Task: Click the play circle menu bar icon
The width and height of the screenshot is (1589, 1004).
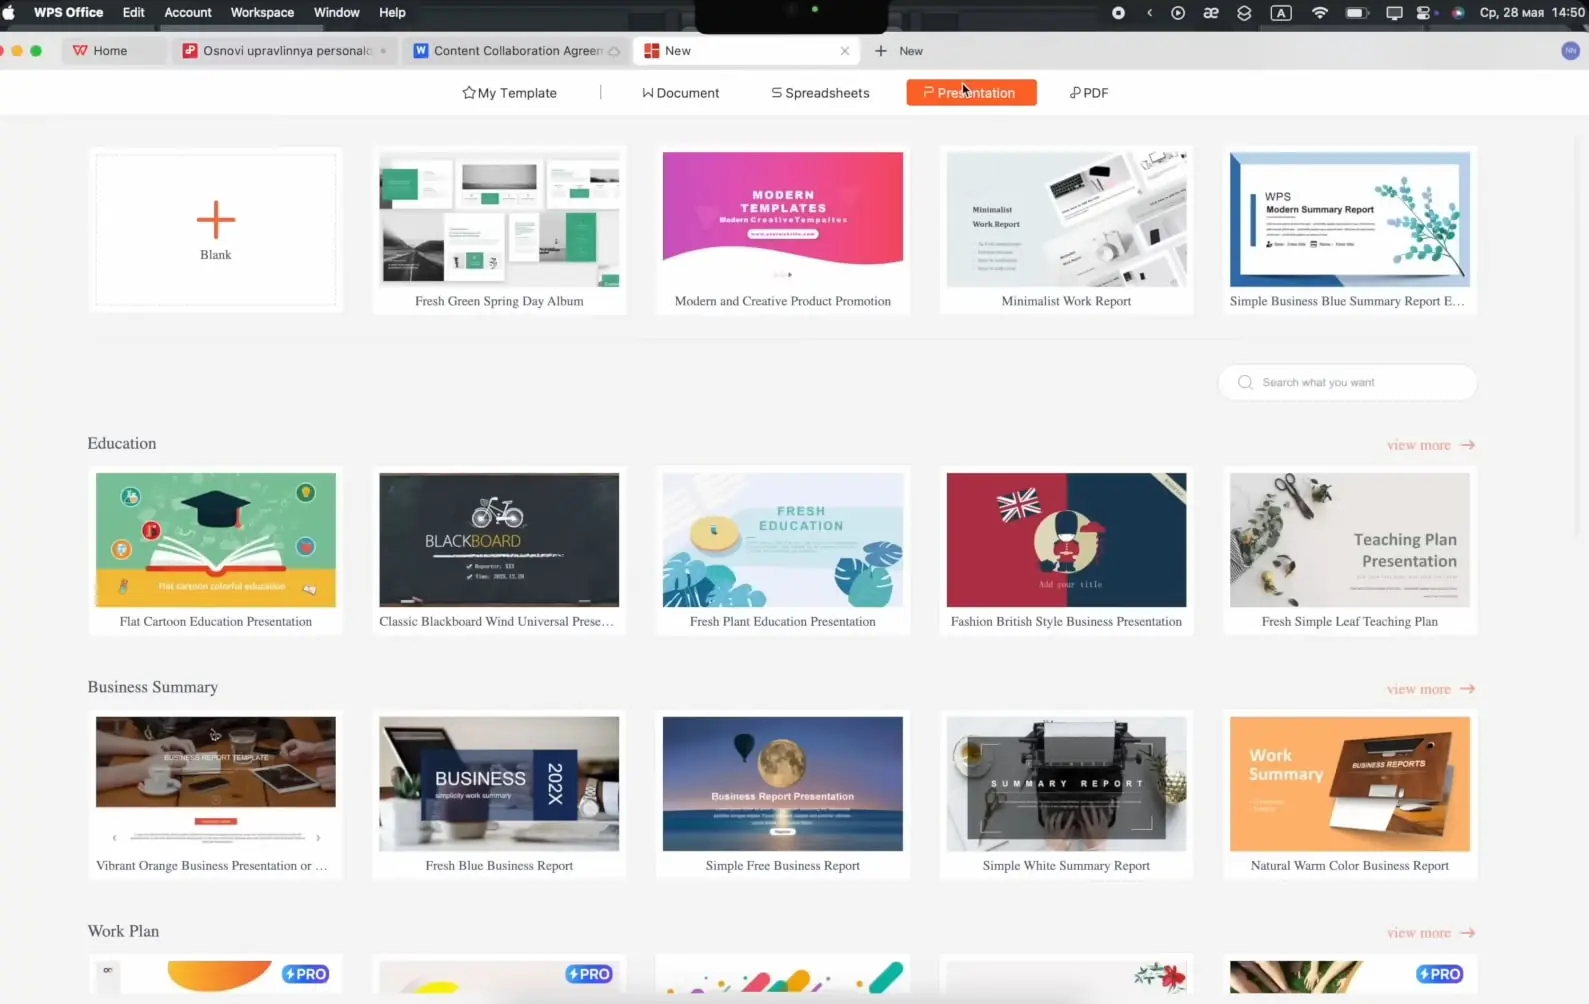Action: 1178,13
